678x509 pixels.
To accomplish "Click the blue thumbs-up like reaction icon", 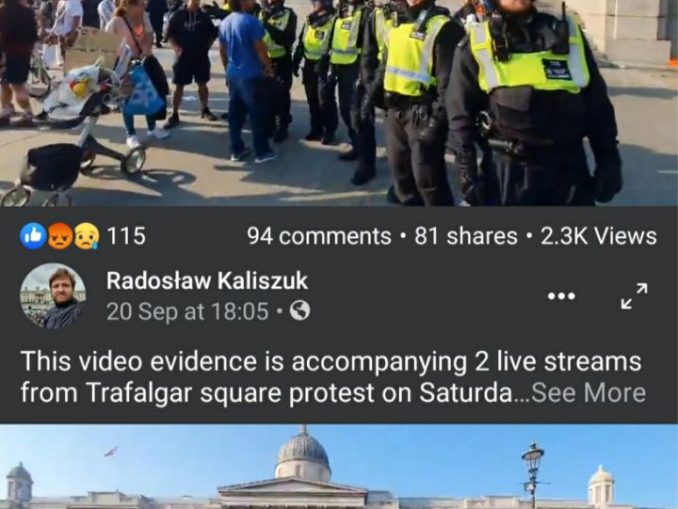I will (x=33, y=236).
